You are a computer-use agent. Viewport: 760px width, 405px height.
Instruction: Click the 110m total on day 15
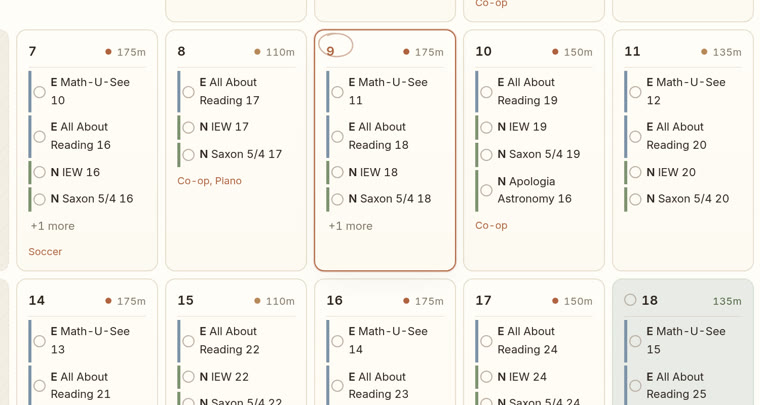280,301
